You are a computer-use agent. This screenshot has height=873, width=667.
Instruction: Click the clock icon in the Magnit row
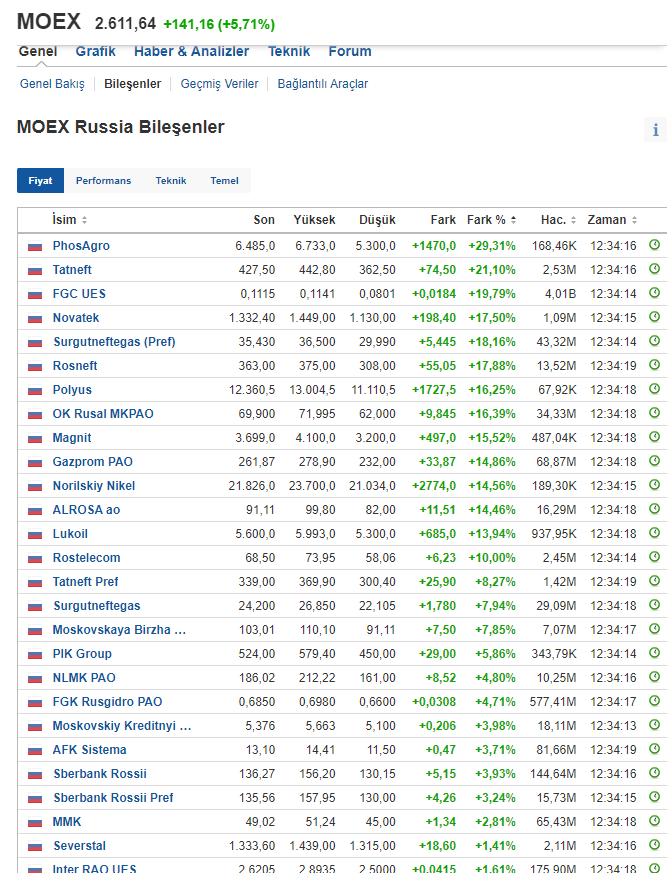click(655, 436)
